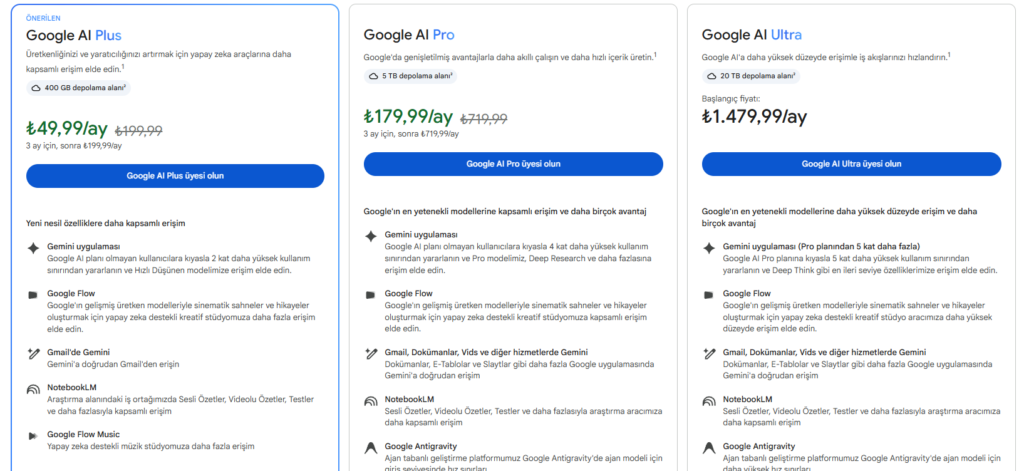Click the Google Flow icon in the Plus plan
This screenshot has height=471, width=1024.
point(33,295)
